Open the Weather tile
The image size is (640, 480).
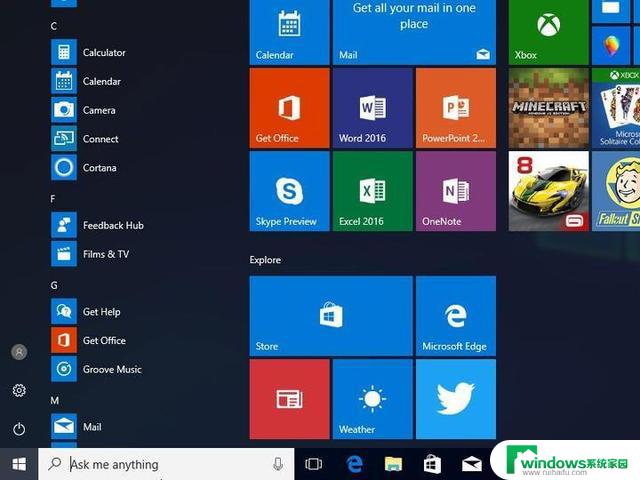coord(373,399)
